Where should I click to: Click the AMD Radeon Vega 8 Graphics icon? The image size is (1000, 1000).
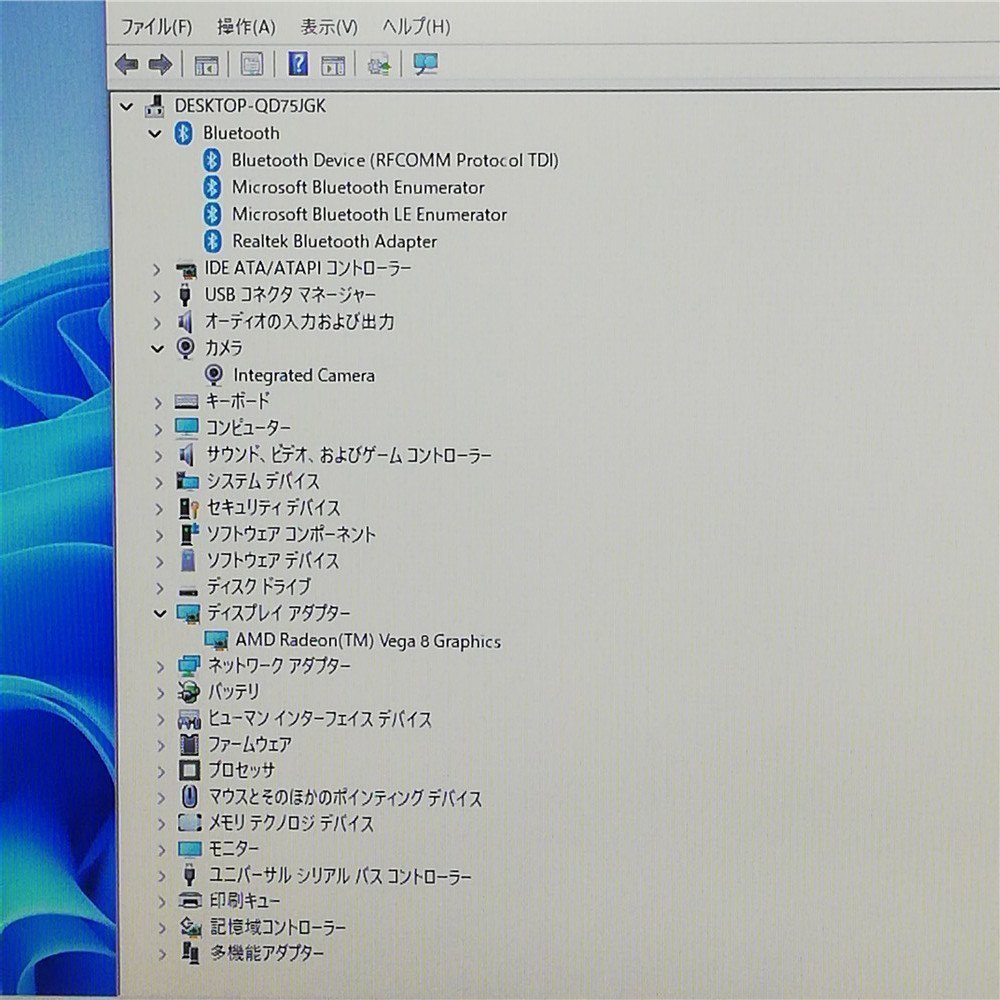[x=216, y=640]
